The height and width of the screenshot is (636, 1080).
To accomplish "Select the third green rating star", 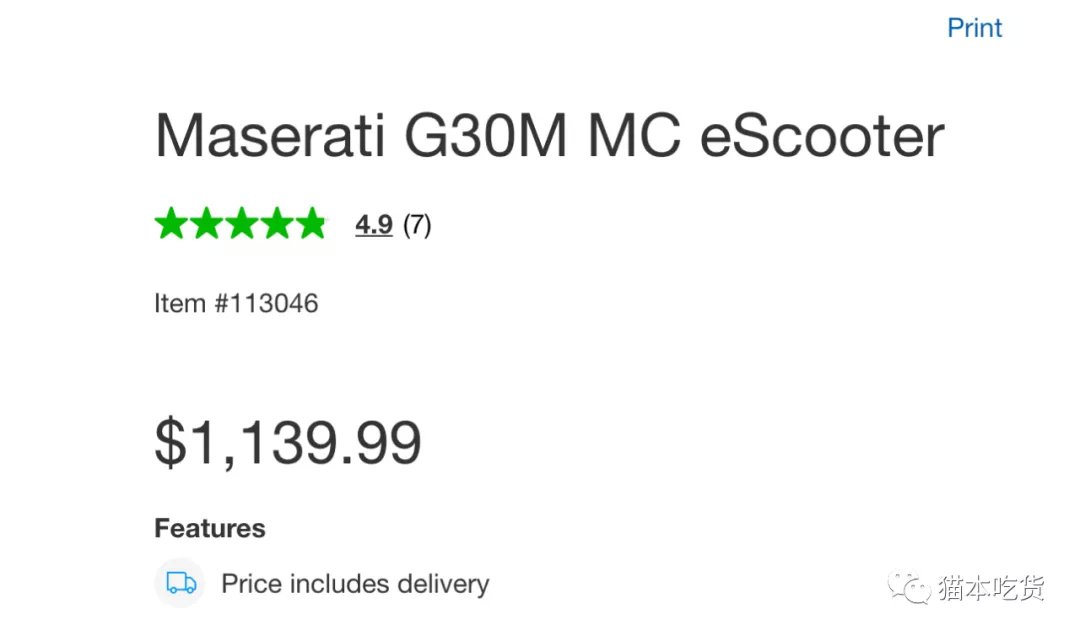I will tap(242, 223).
